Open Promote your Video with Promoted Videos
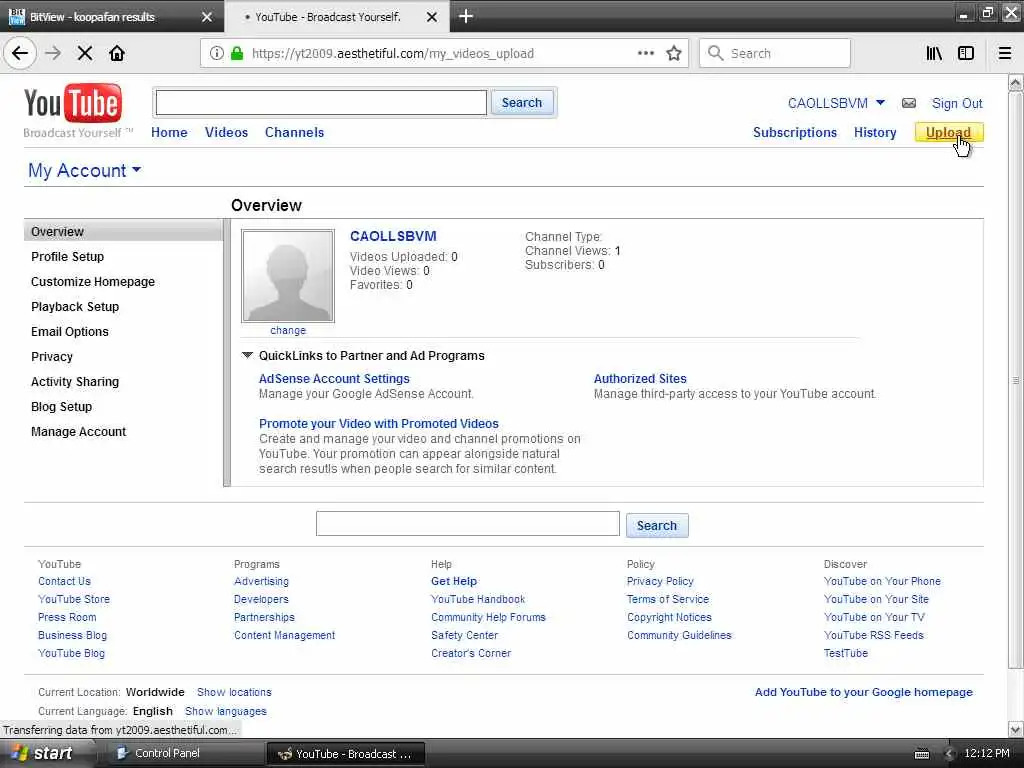The image size is (1024, 768). coord(379,424)
